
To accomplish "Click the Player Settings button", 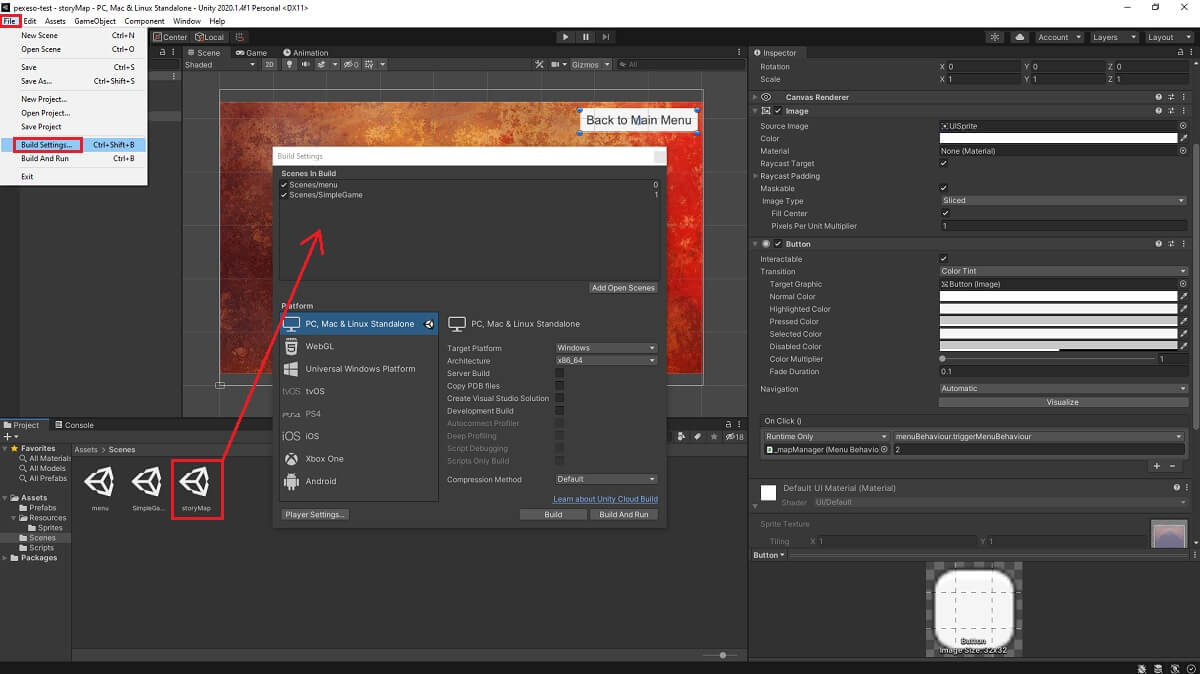I will click(x=315, y=515).
